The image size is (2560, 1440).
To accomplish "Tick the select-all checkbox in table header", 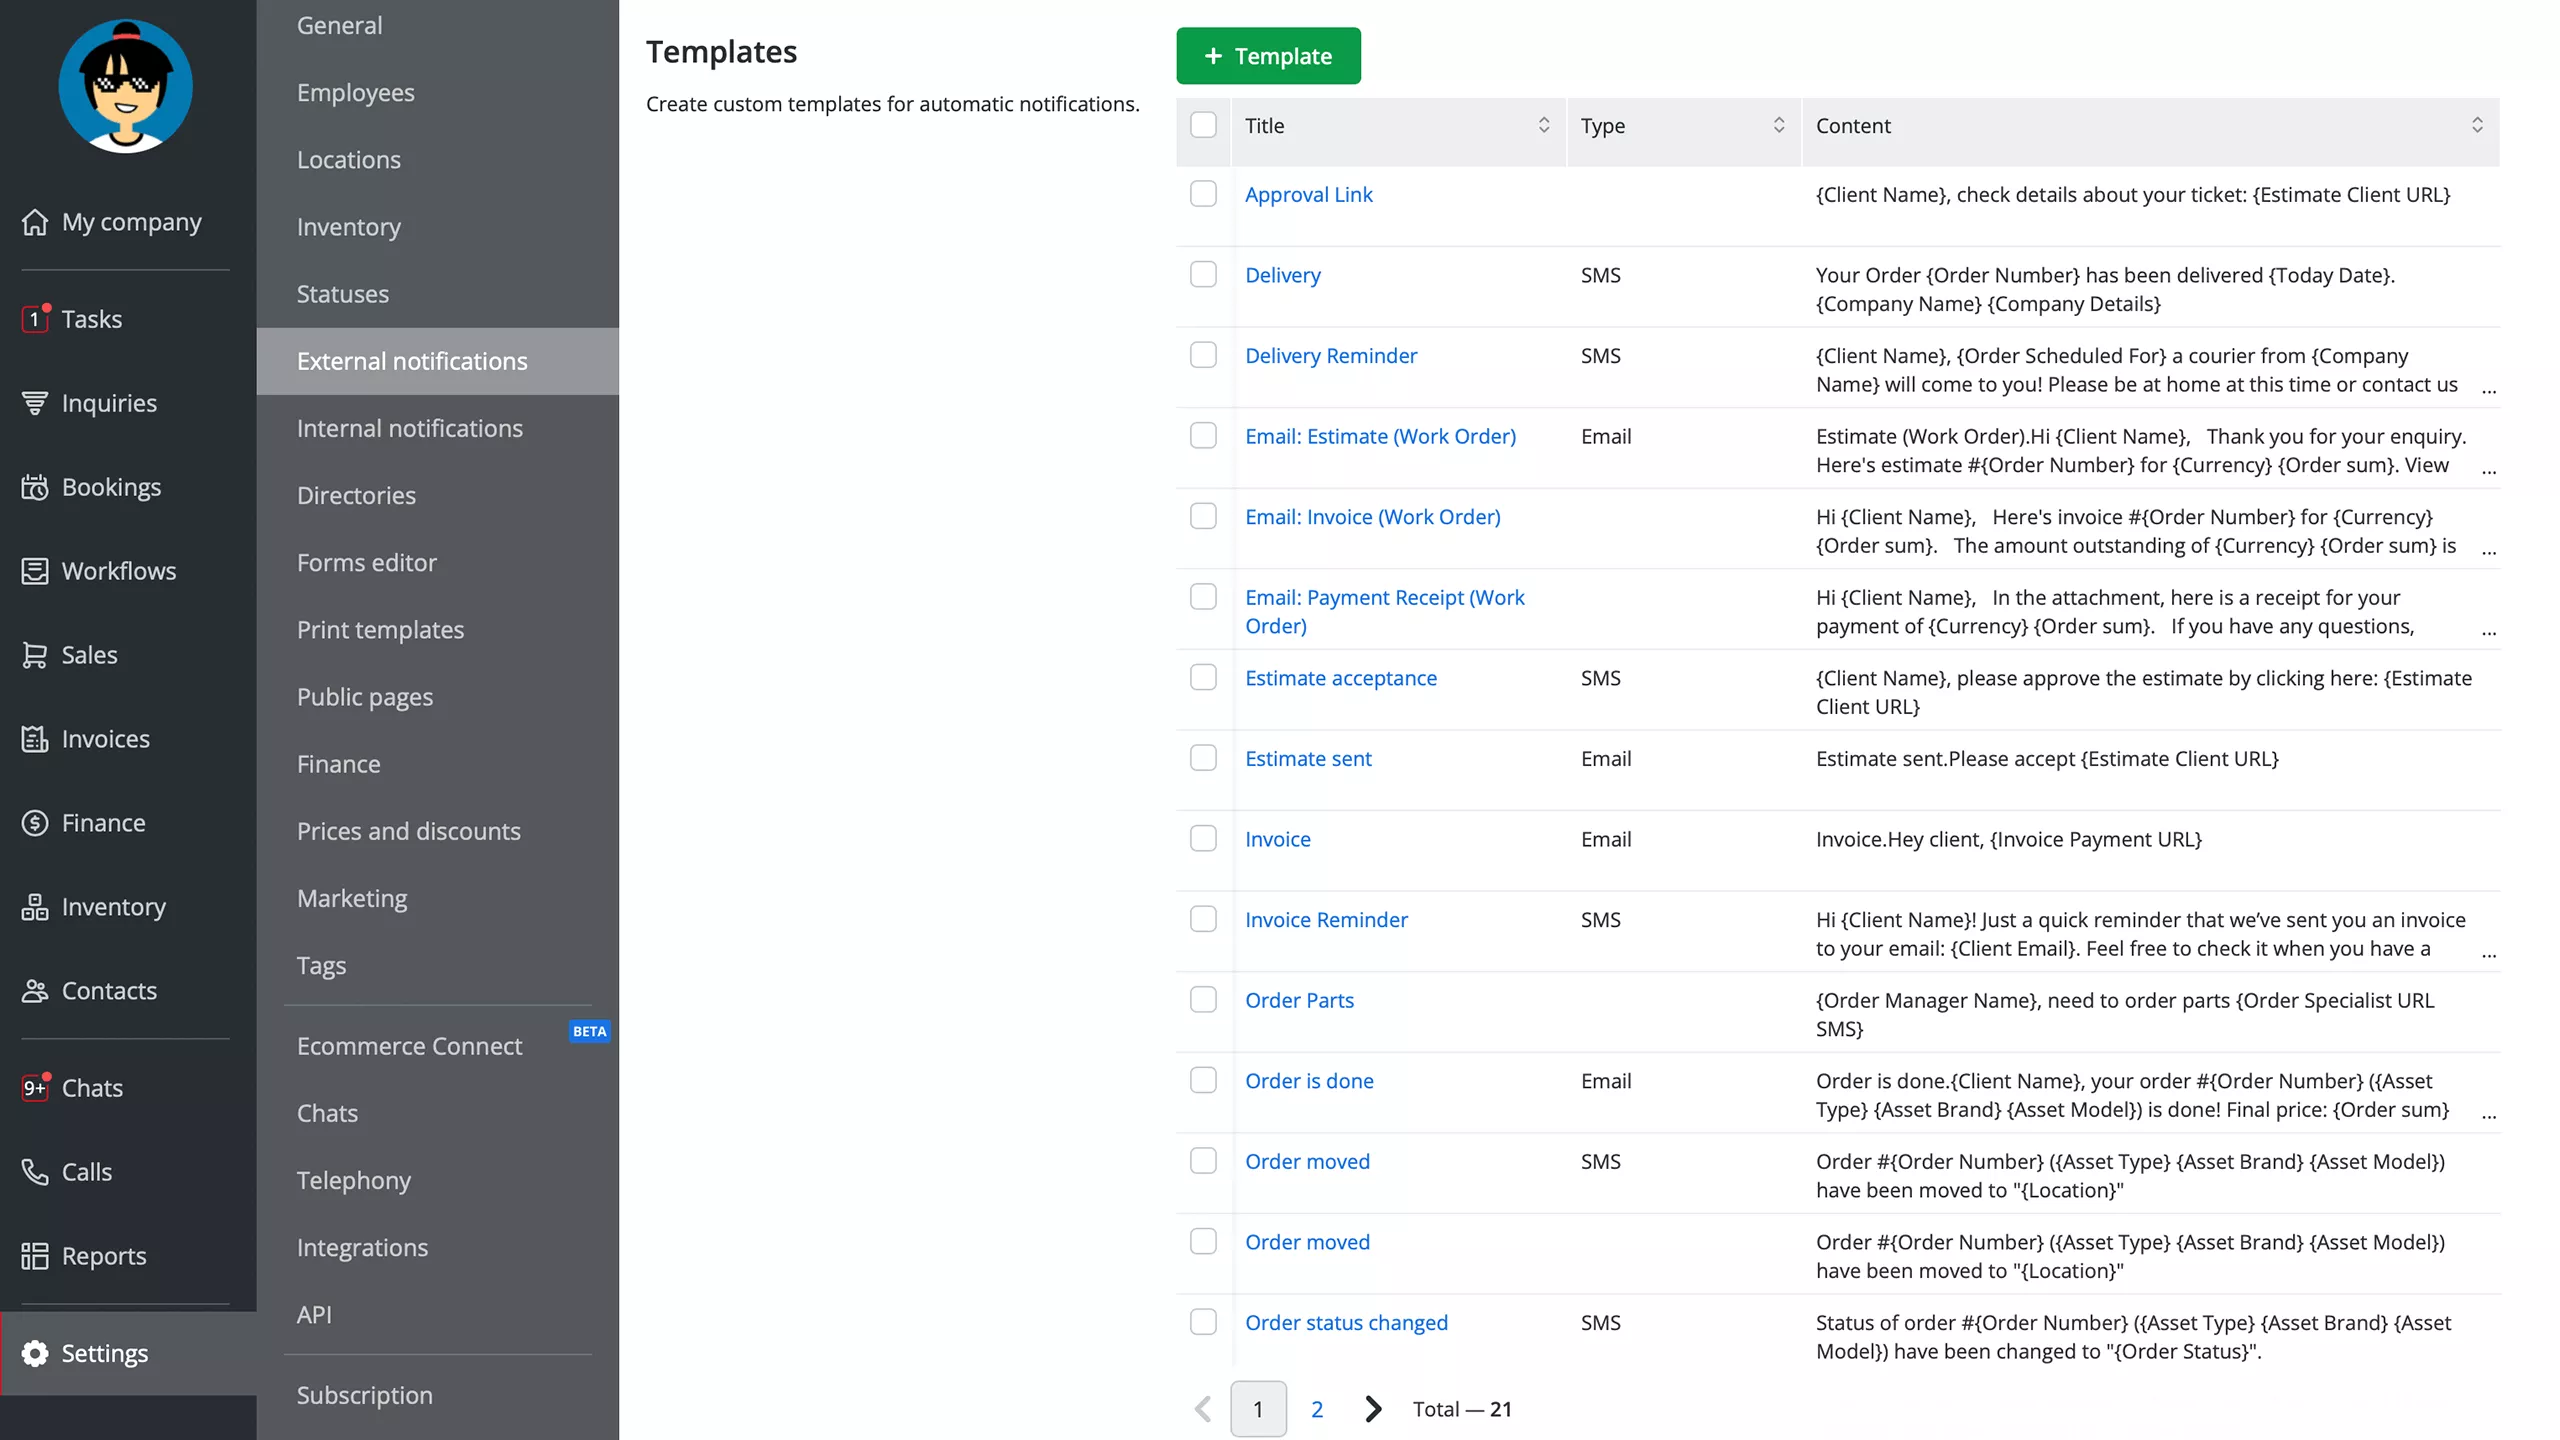I will pos(1203,125).
